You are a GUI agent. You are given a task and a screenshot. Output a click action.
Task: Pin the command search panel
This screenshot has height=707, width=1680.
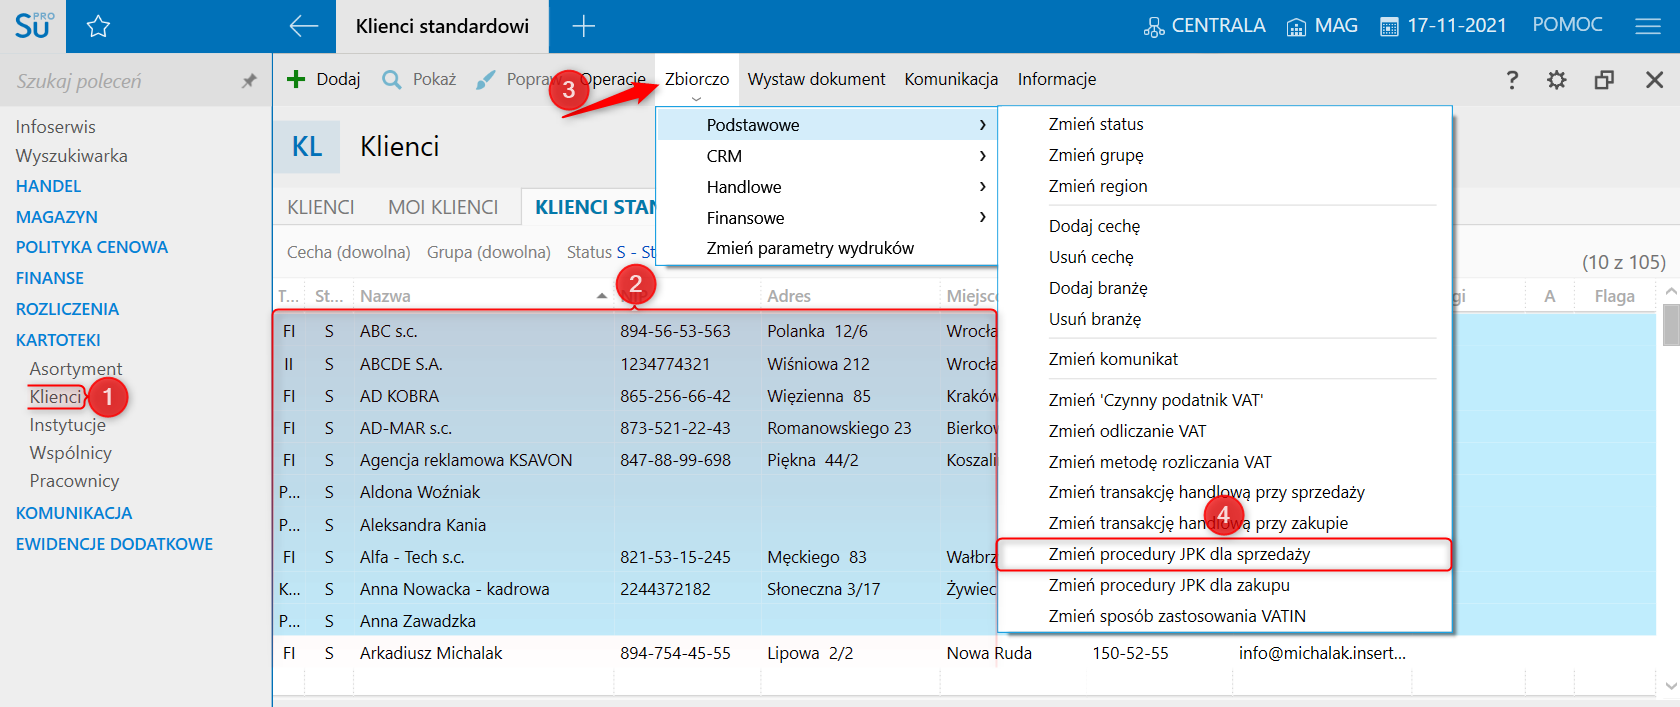(249, 81)
